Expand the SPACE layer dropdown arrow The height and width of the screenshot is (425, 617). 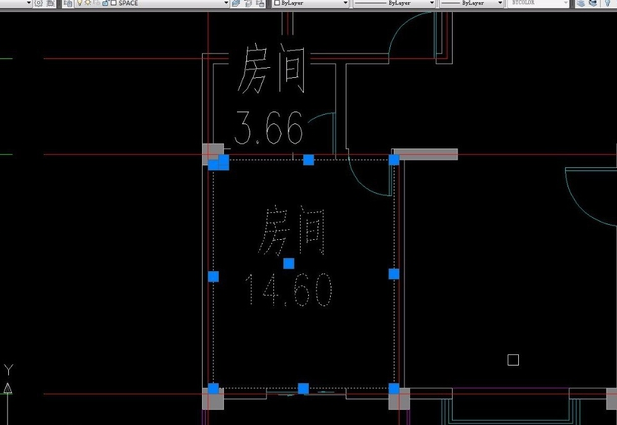[226, 3]
